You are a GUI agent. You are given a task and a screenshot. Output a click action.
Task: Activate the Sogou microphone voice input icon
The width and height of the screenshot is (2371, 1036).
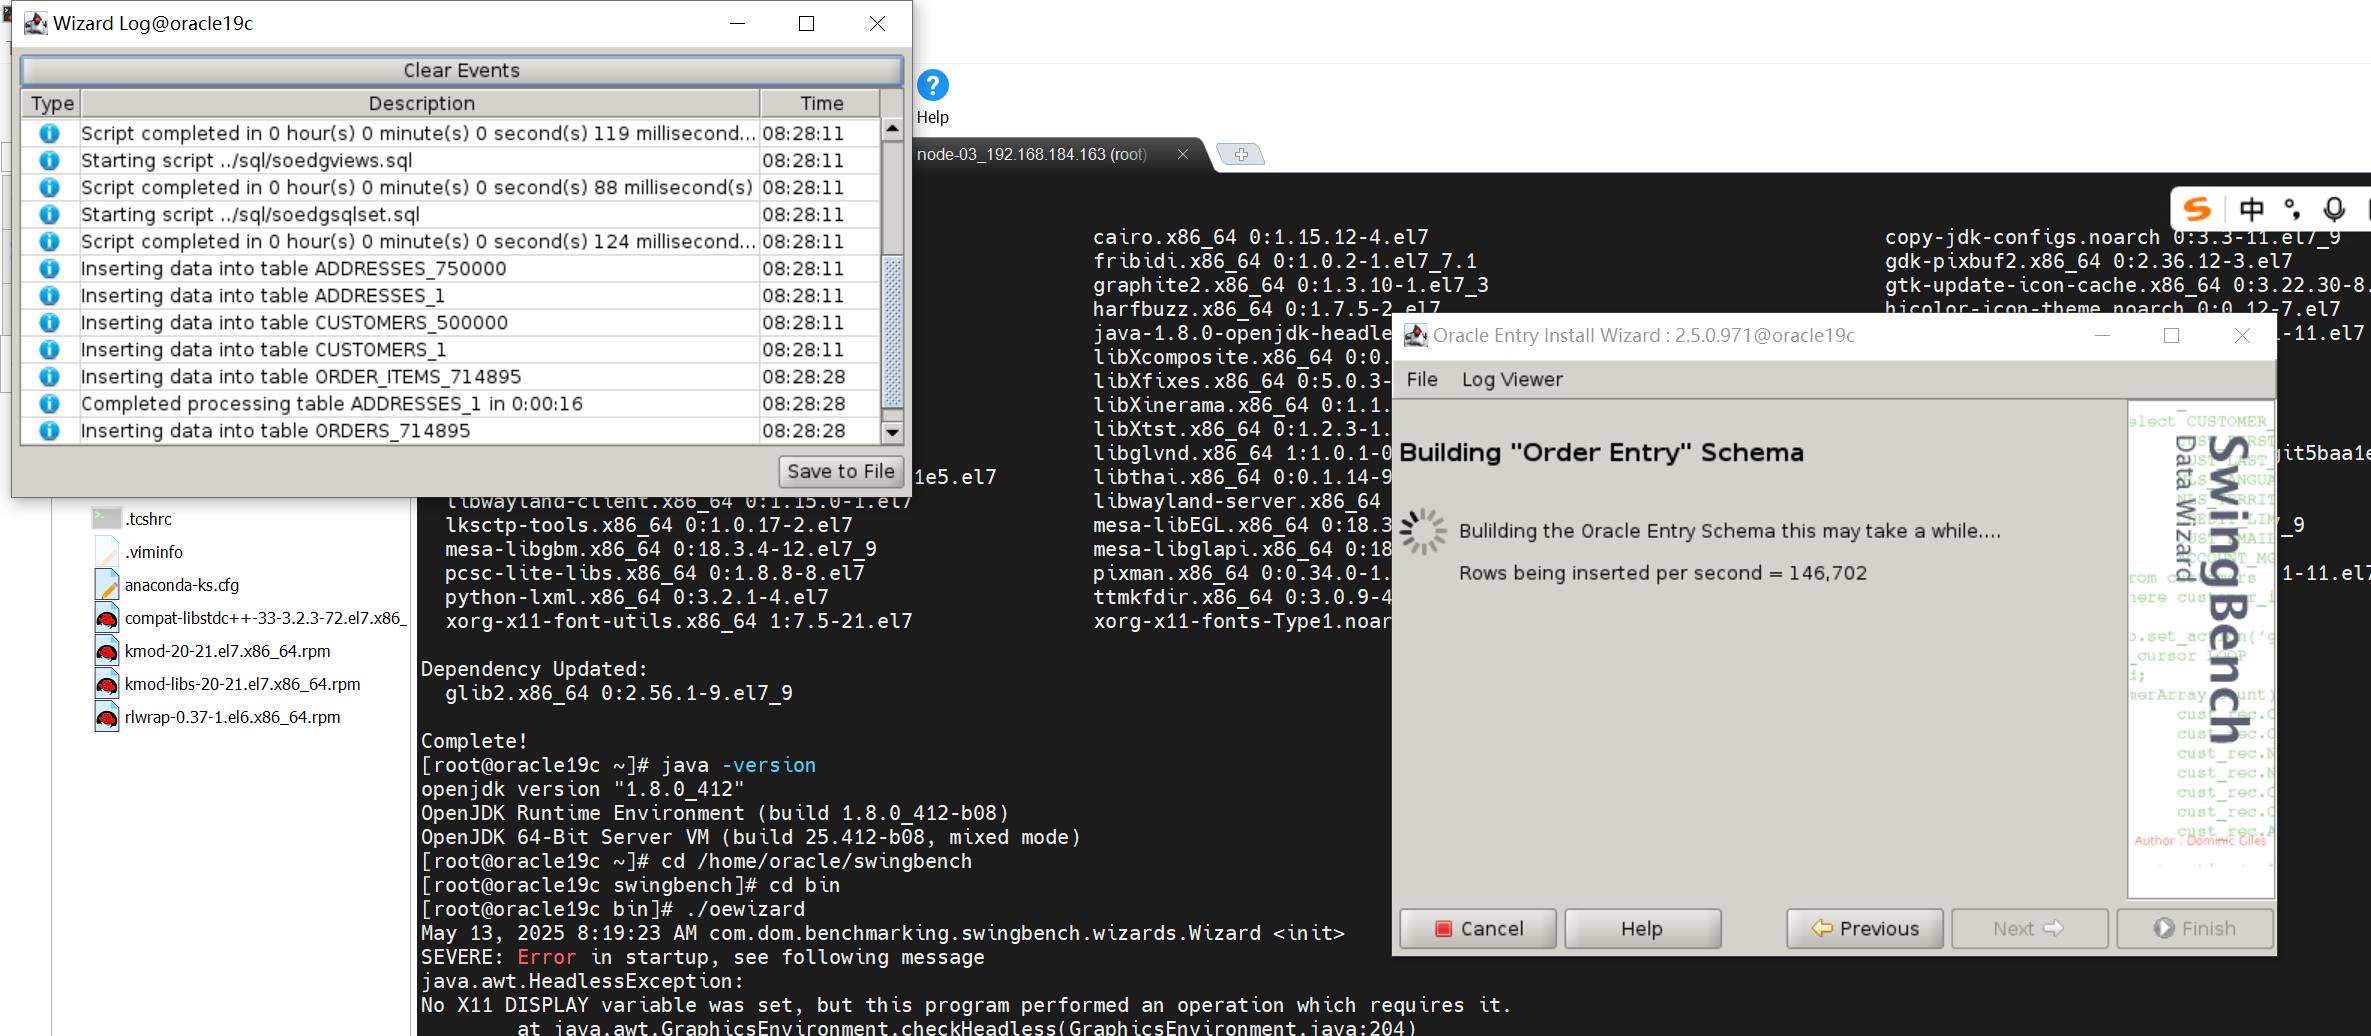click(x=2334, y=209)
